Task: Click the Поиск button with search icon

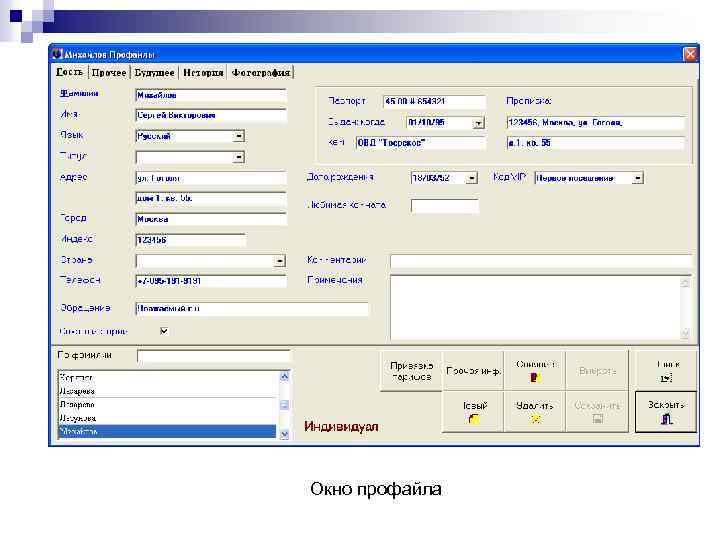Action: pos(666,371)
